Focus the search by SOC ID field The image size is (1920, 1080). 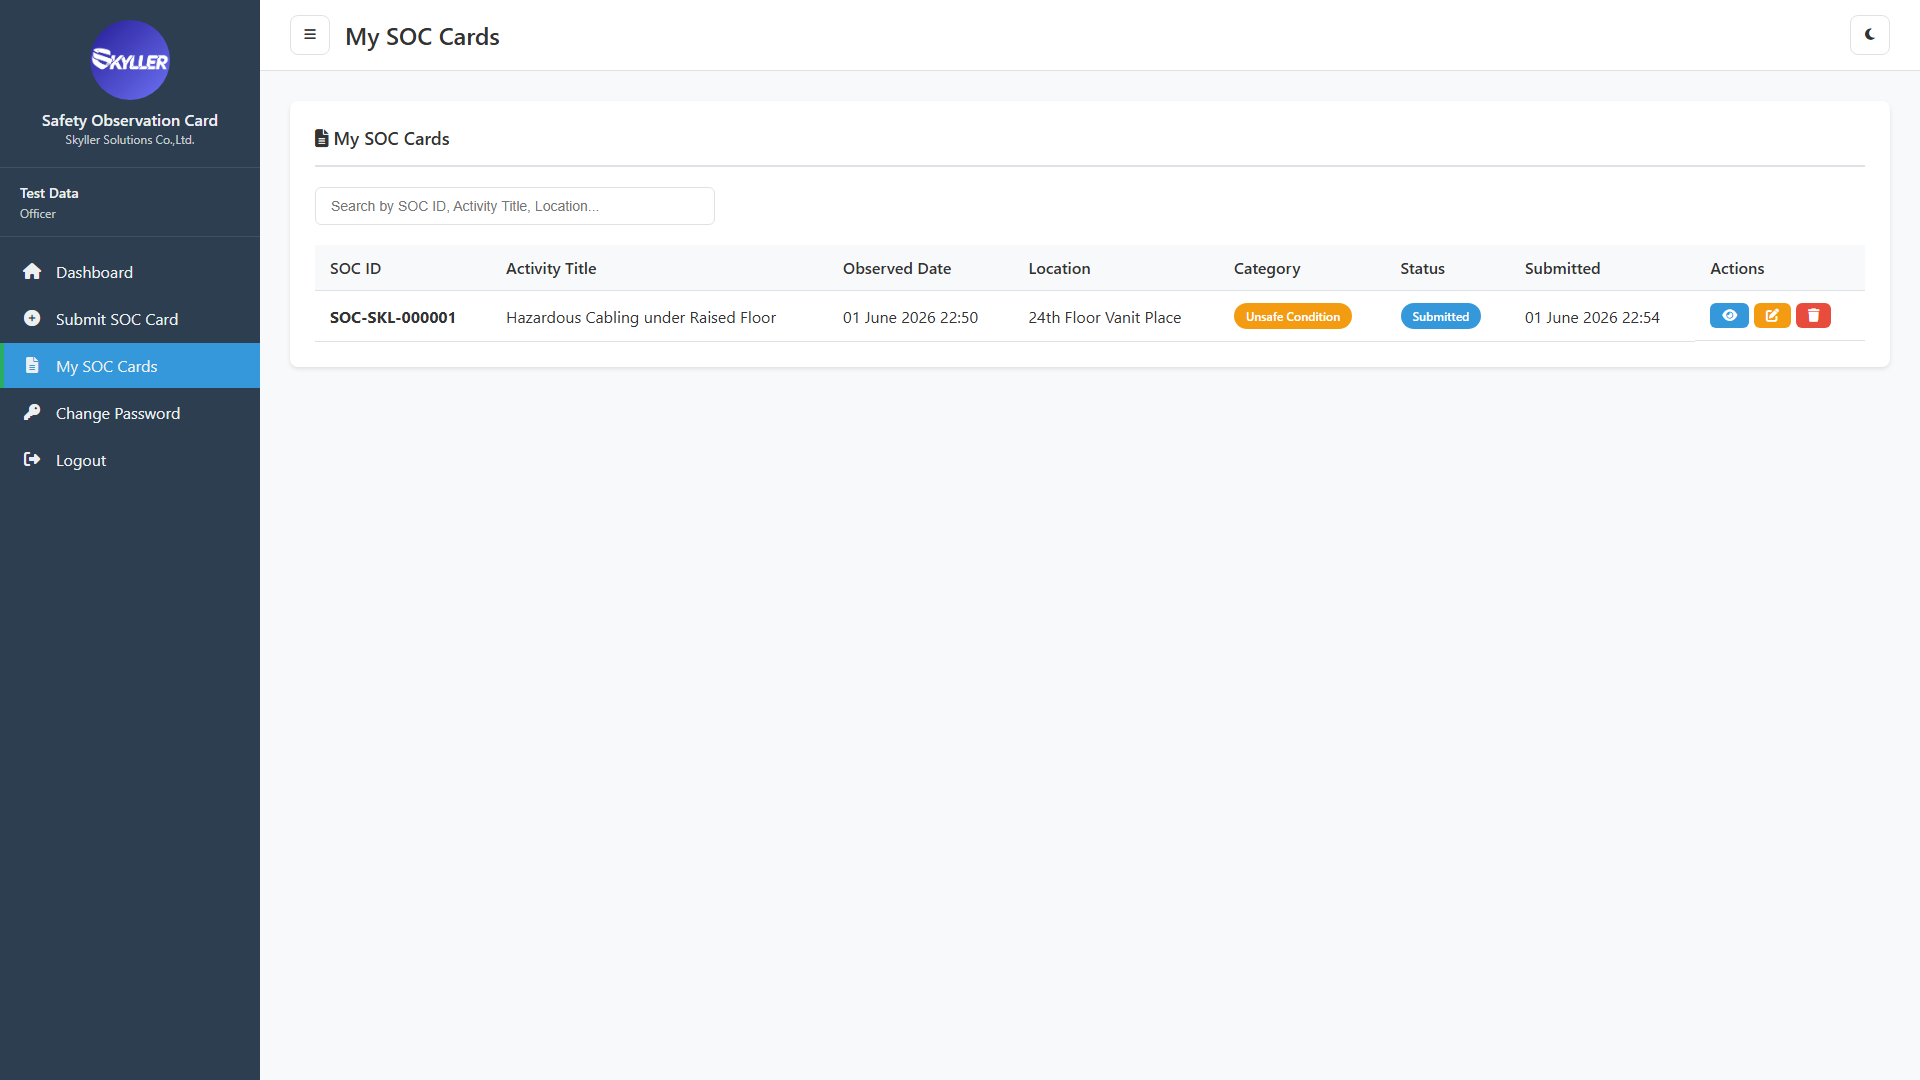(x=514, y=206)
